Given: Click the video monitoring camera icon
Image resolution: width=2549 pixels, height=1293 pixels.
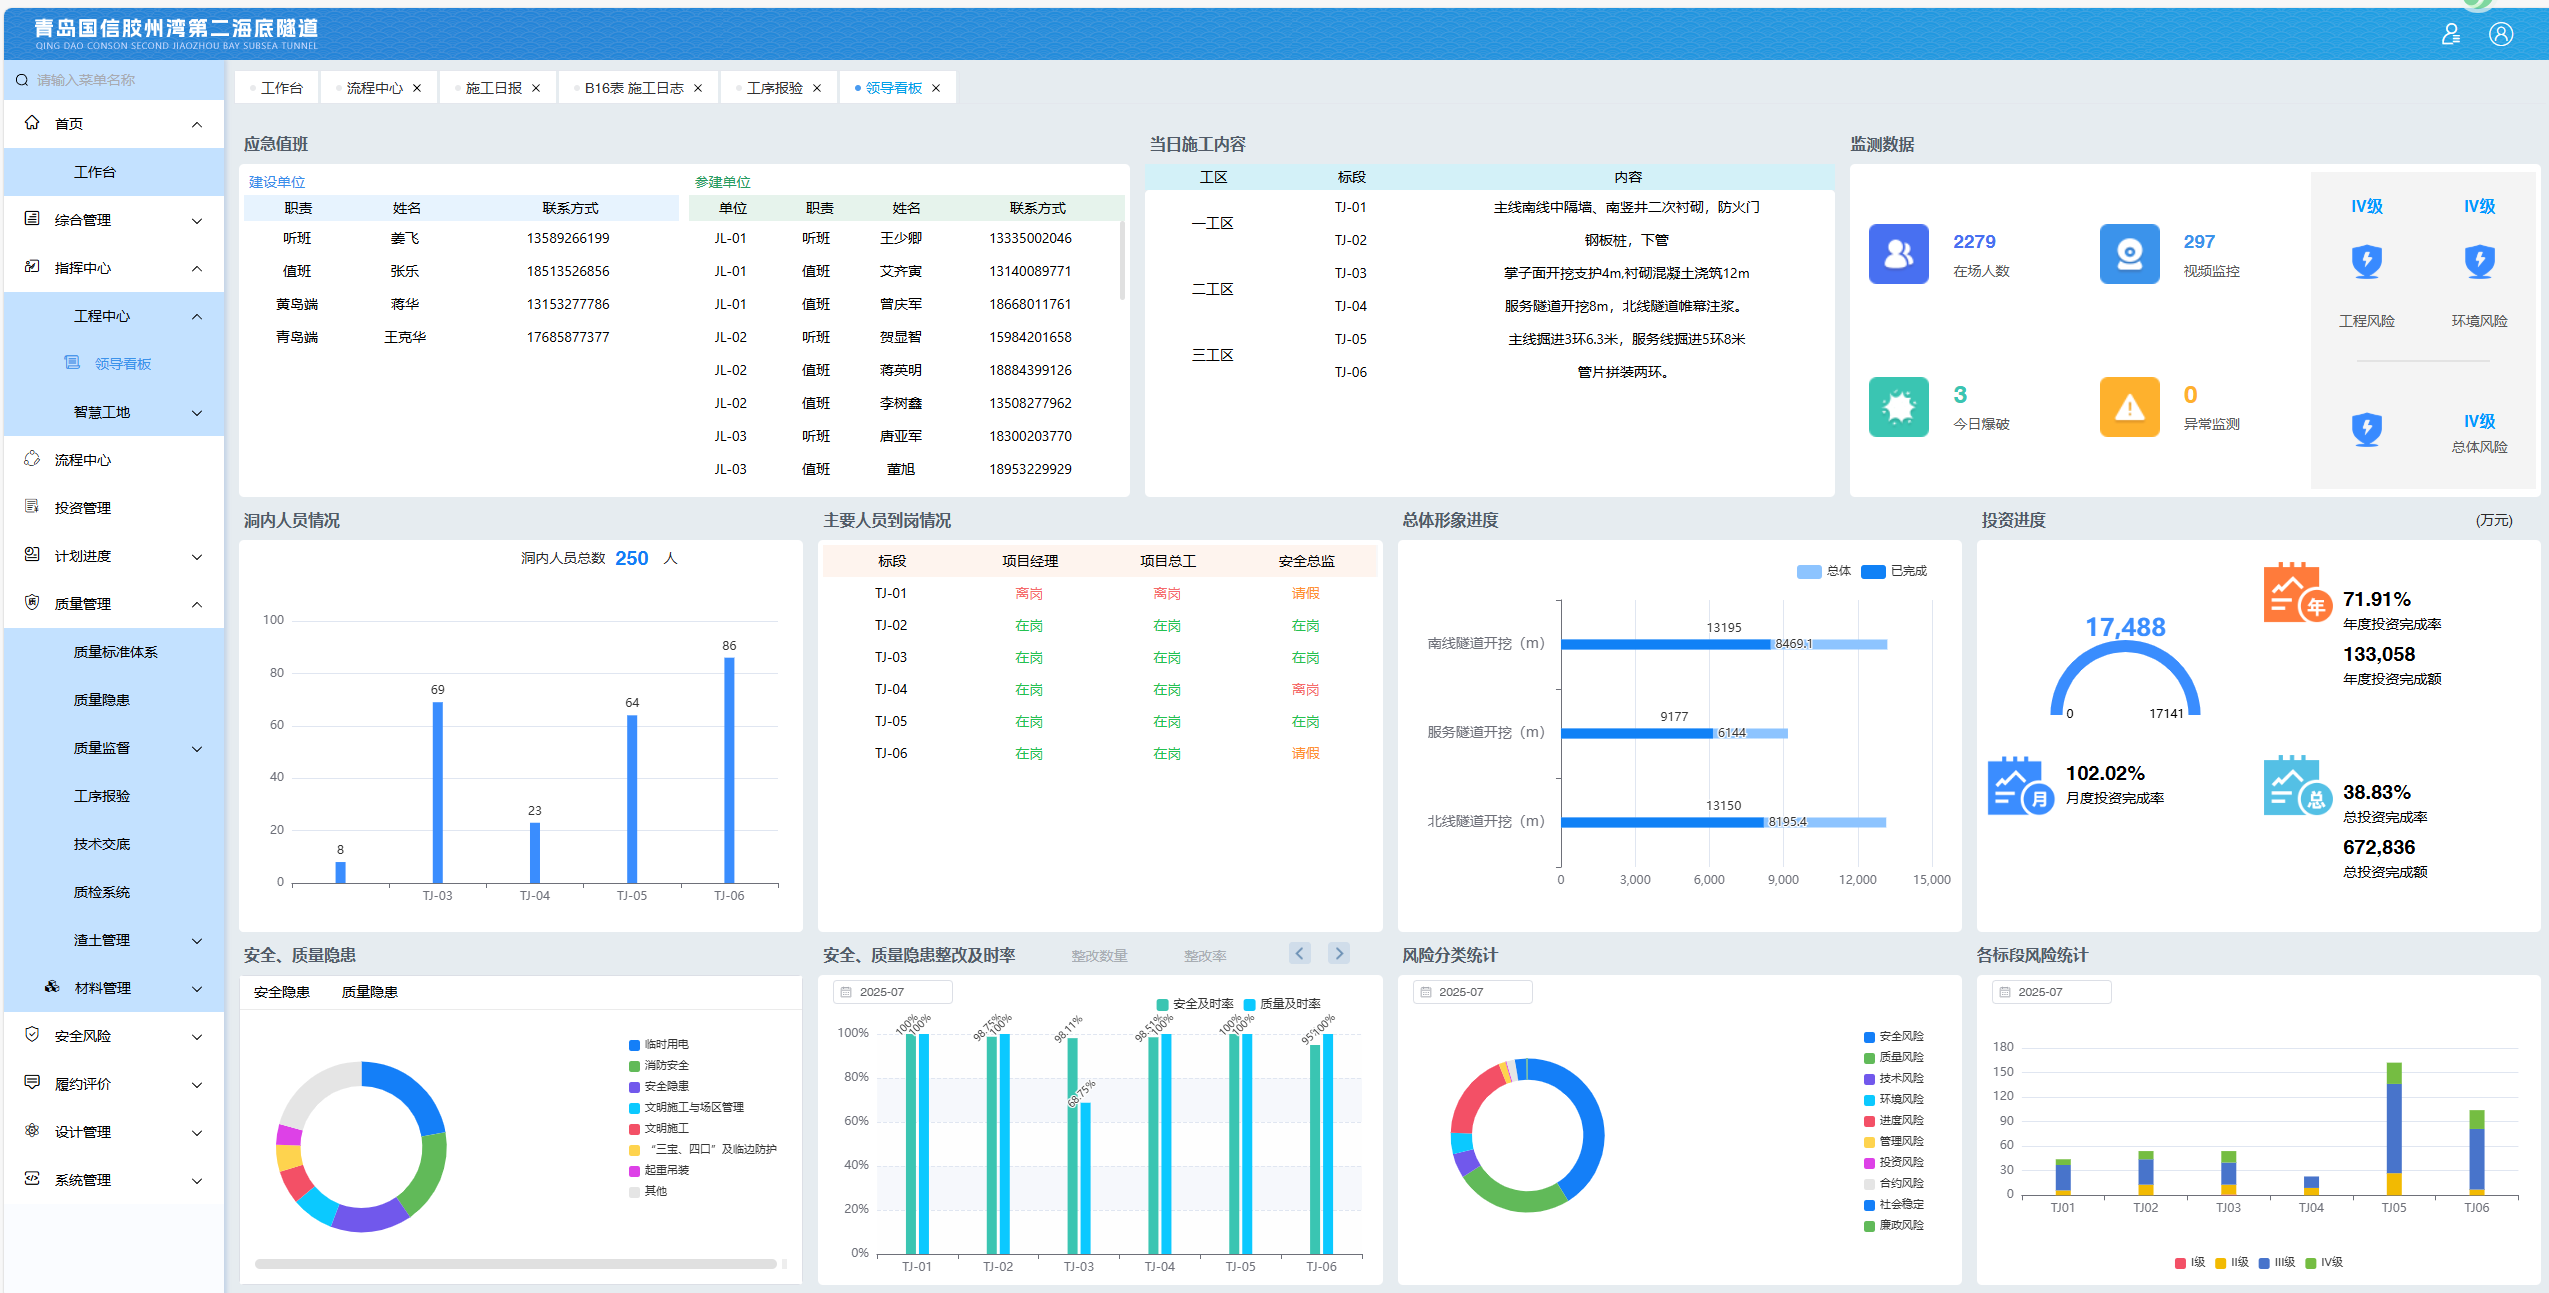Looking at the screenshot, I should [x=2128, y=254].
